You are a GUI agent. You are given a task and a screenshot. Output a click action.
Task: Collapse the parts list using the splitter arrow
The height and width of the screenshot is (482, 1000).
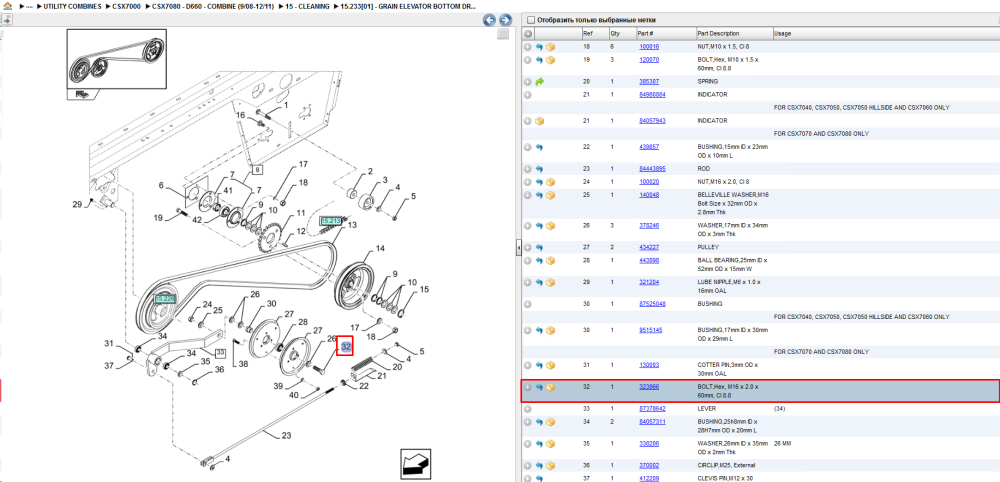[518, 247]
